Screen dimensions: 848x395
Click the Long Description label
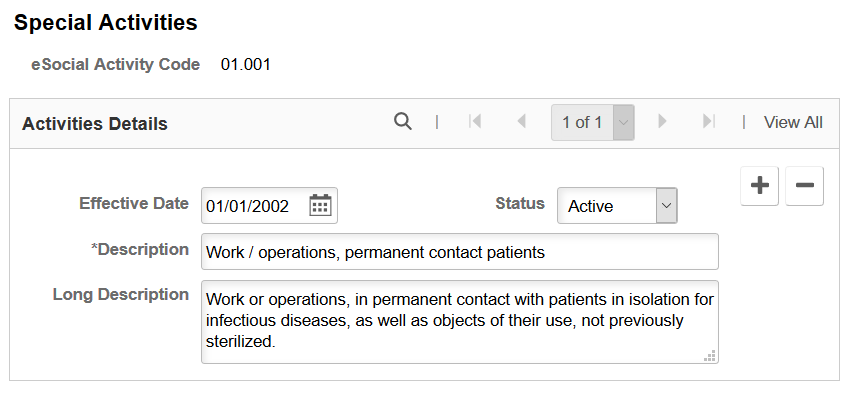[121, 294]
